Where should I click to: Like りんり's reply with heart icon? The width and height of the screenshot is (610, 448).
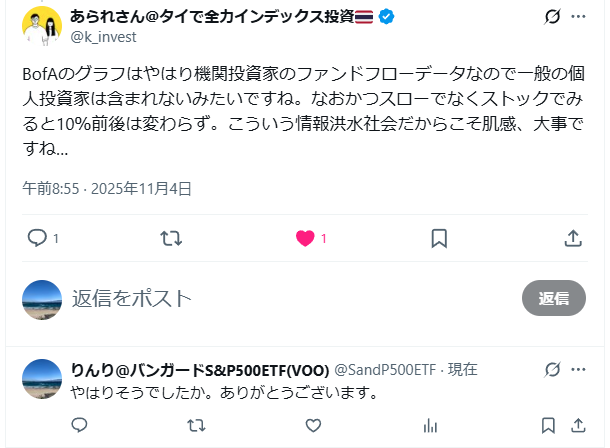pos(313,425)
